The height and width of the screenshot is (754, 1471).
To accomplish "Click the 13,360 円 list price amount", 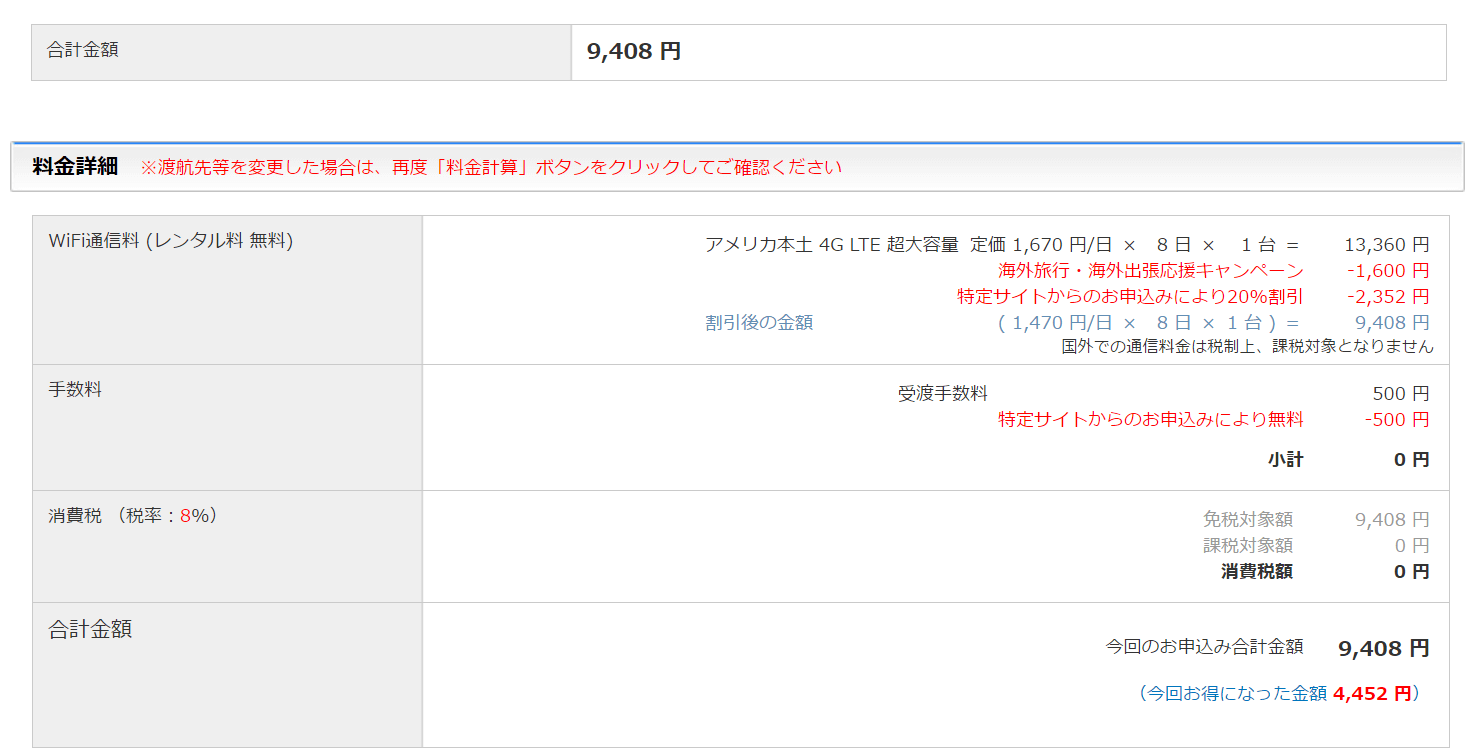I will coord(1386,245).
